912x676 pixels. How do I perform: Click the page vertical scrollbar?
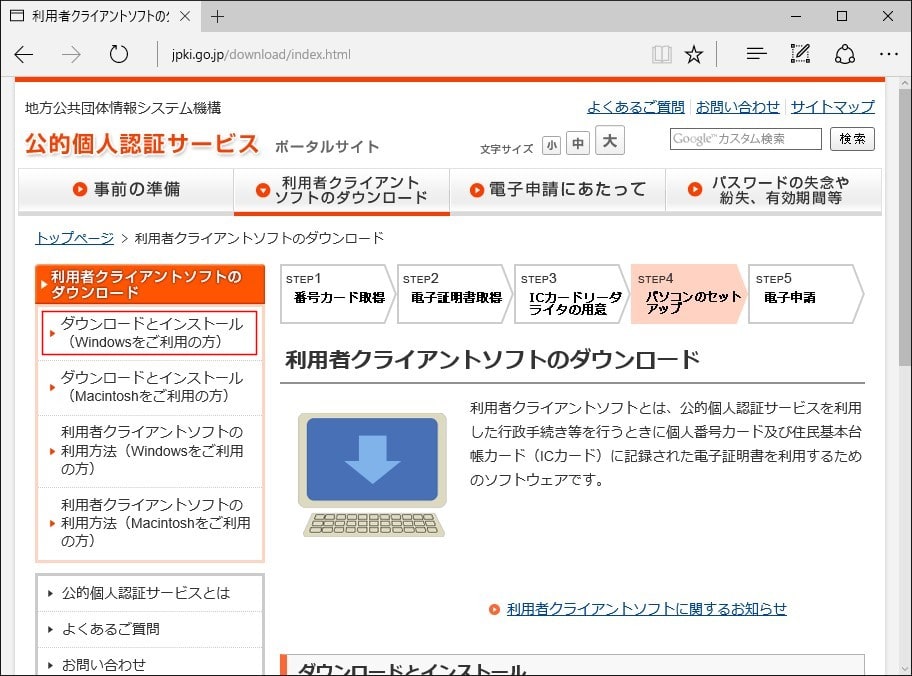click(904, 300)
